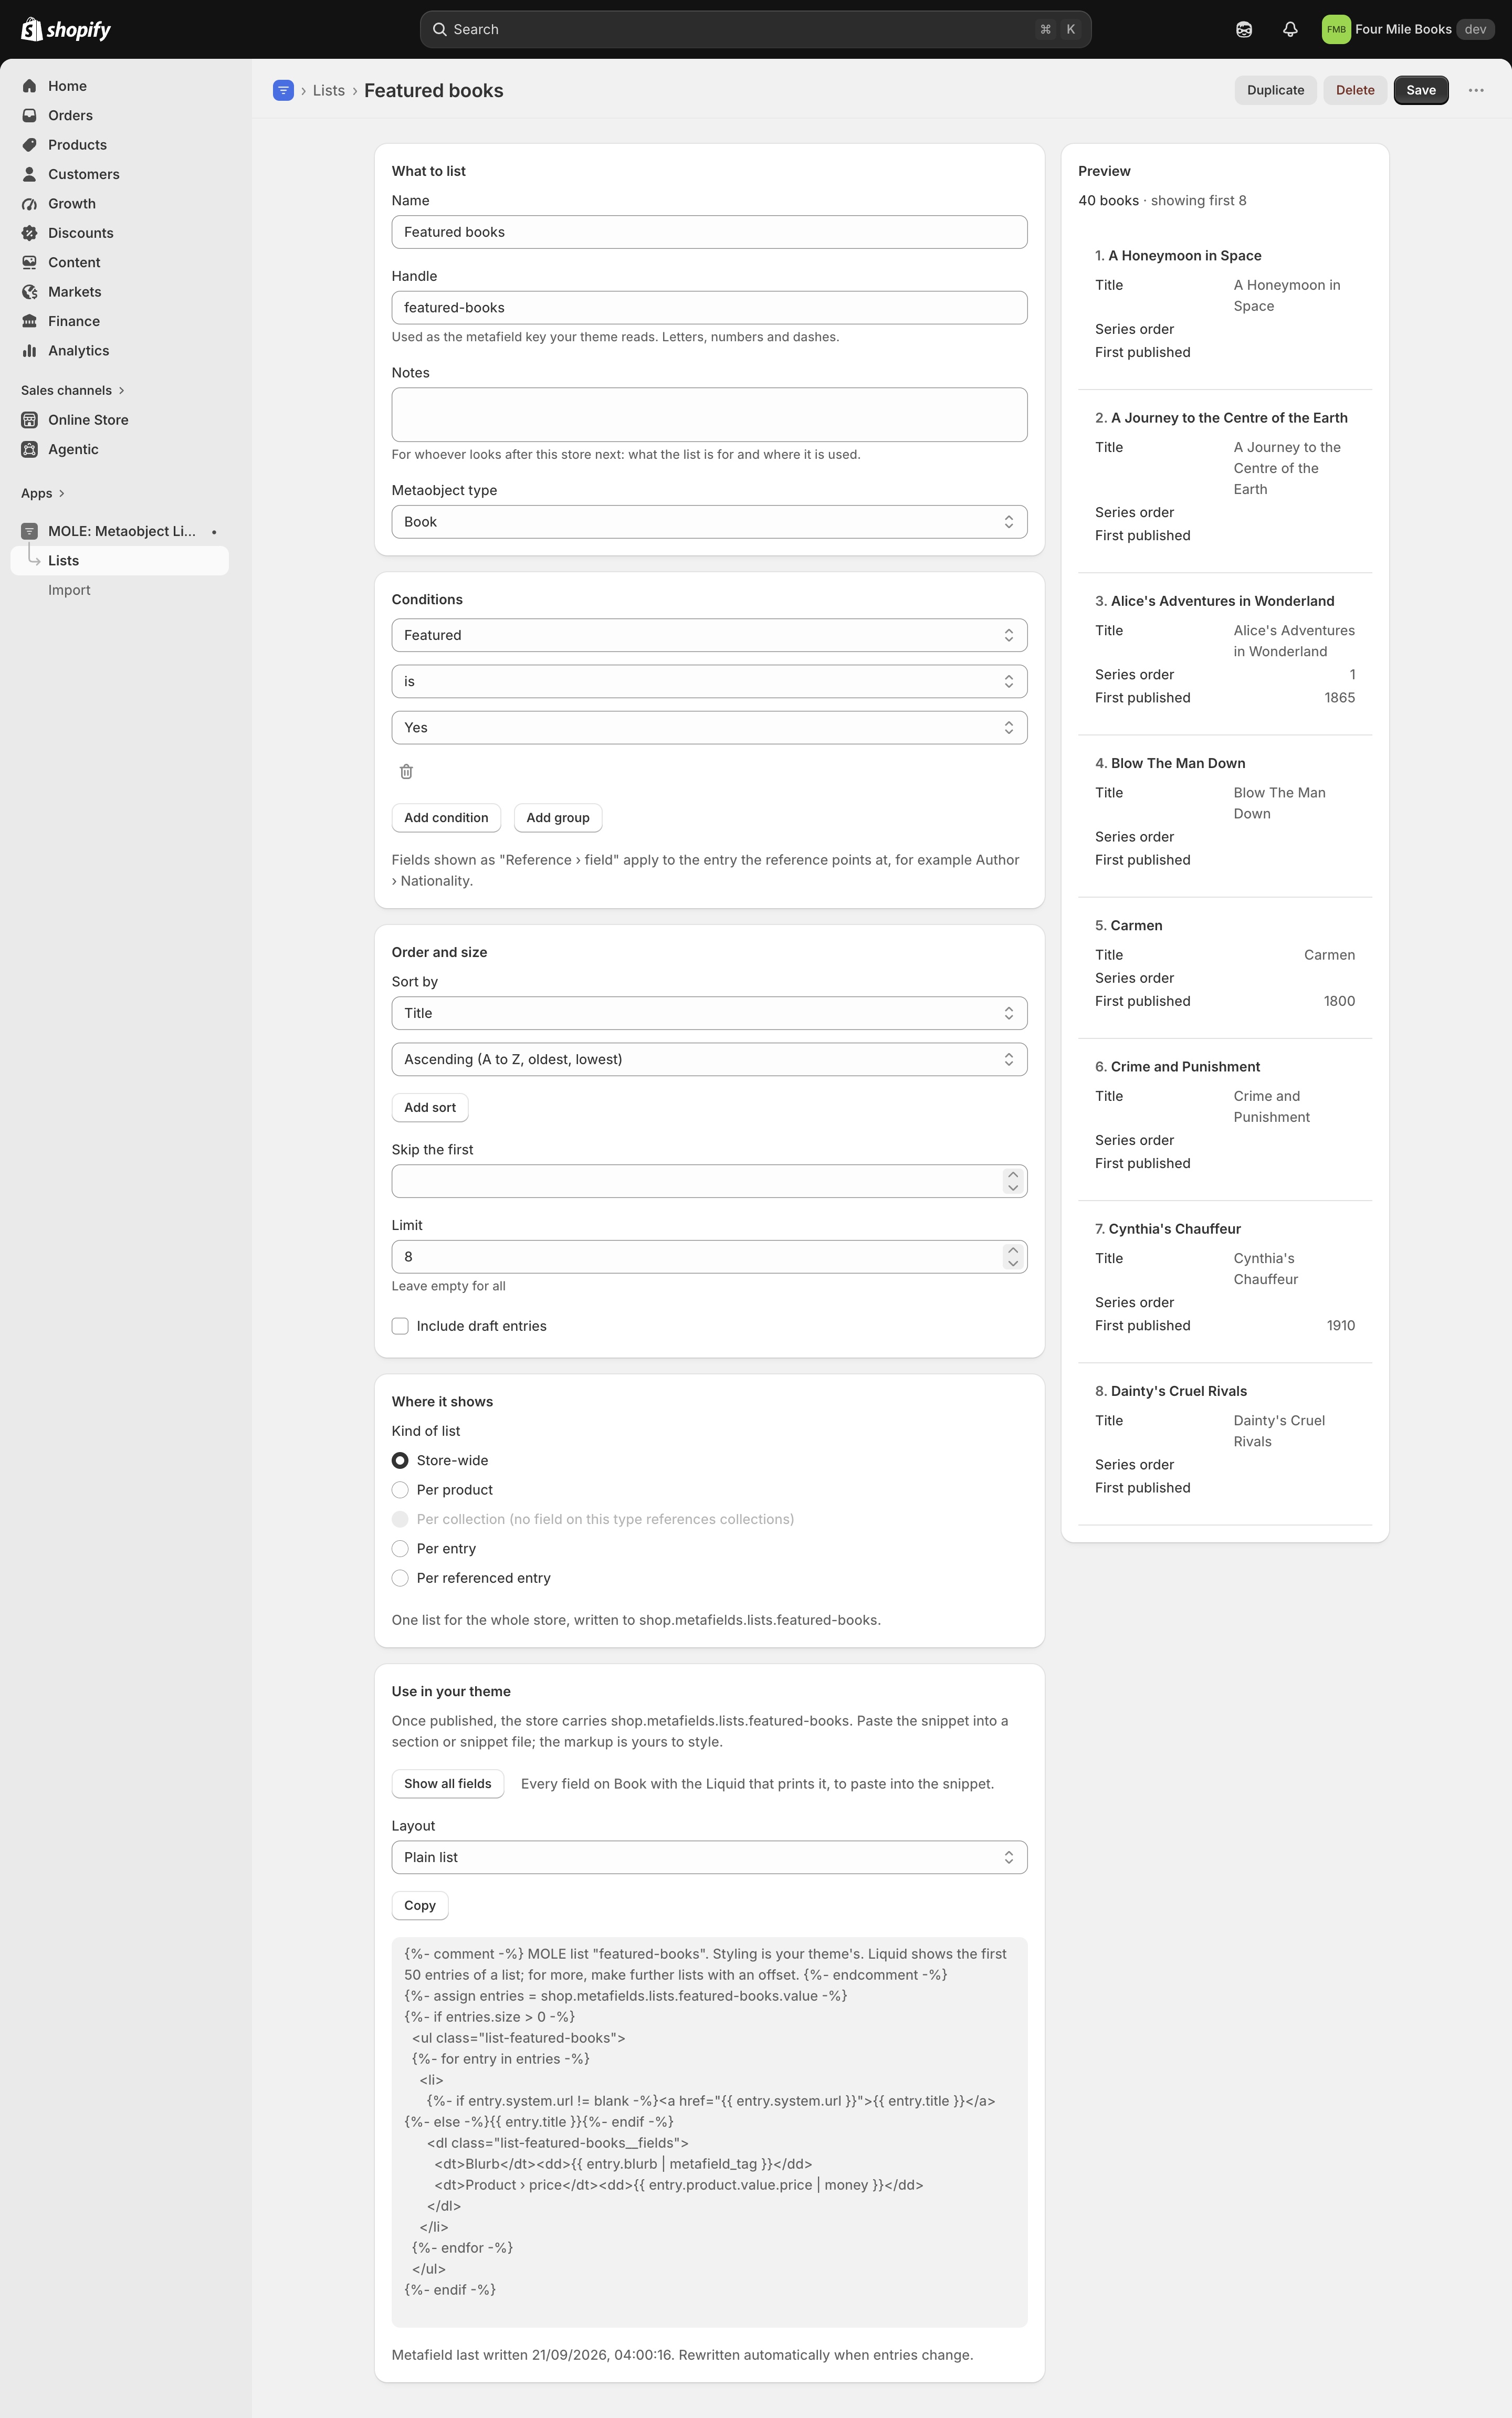Go to Content in sidebar
The width and height of the screenshot is (1512, 2418).
74,262
